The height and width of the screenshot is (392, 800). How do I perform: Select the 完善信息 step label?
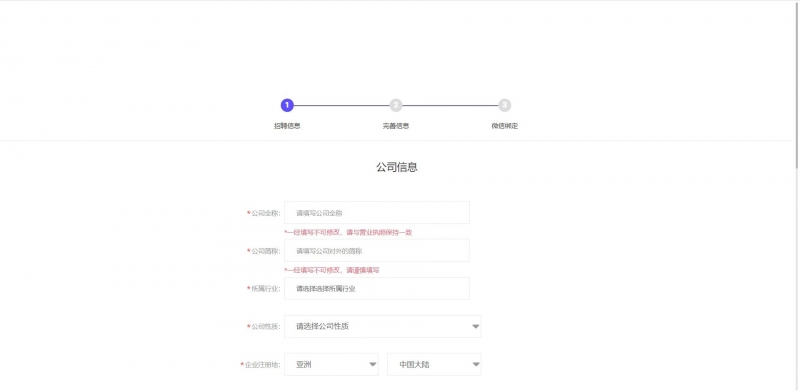(x=396, y=126)
